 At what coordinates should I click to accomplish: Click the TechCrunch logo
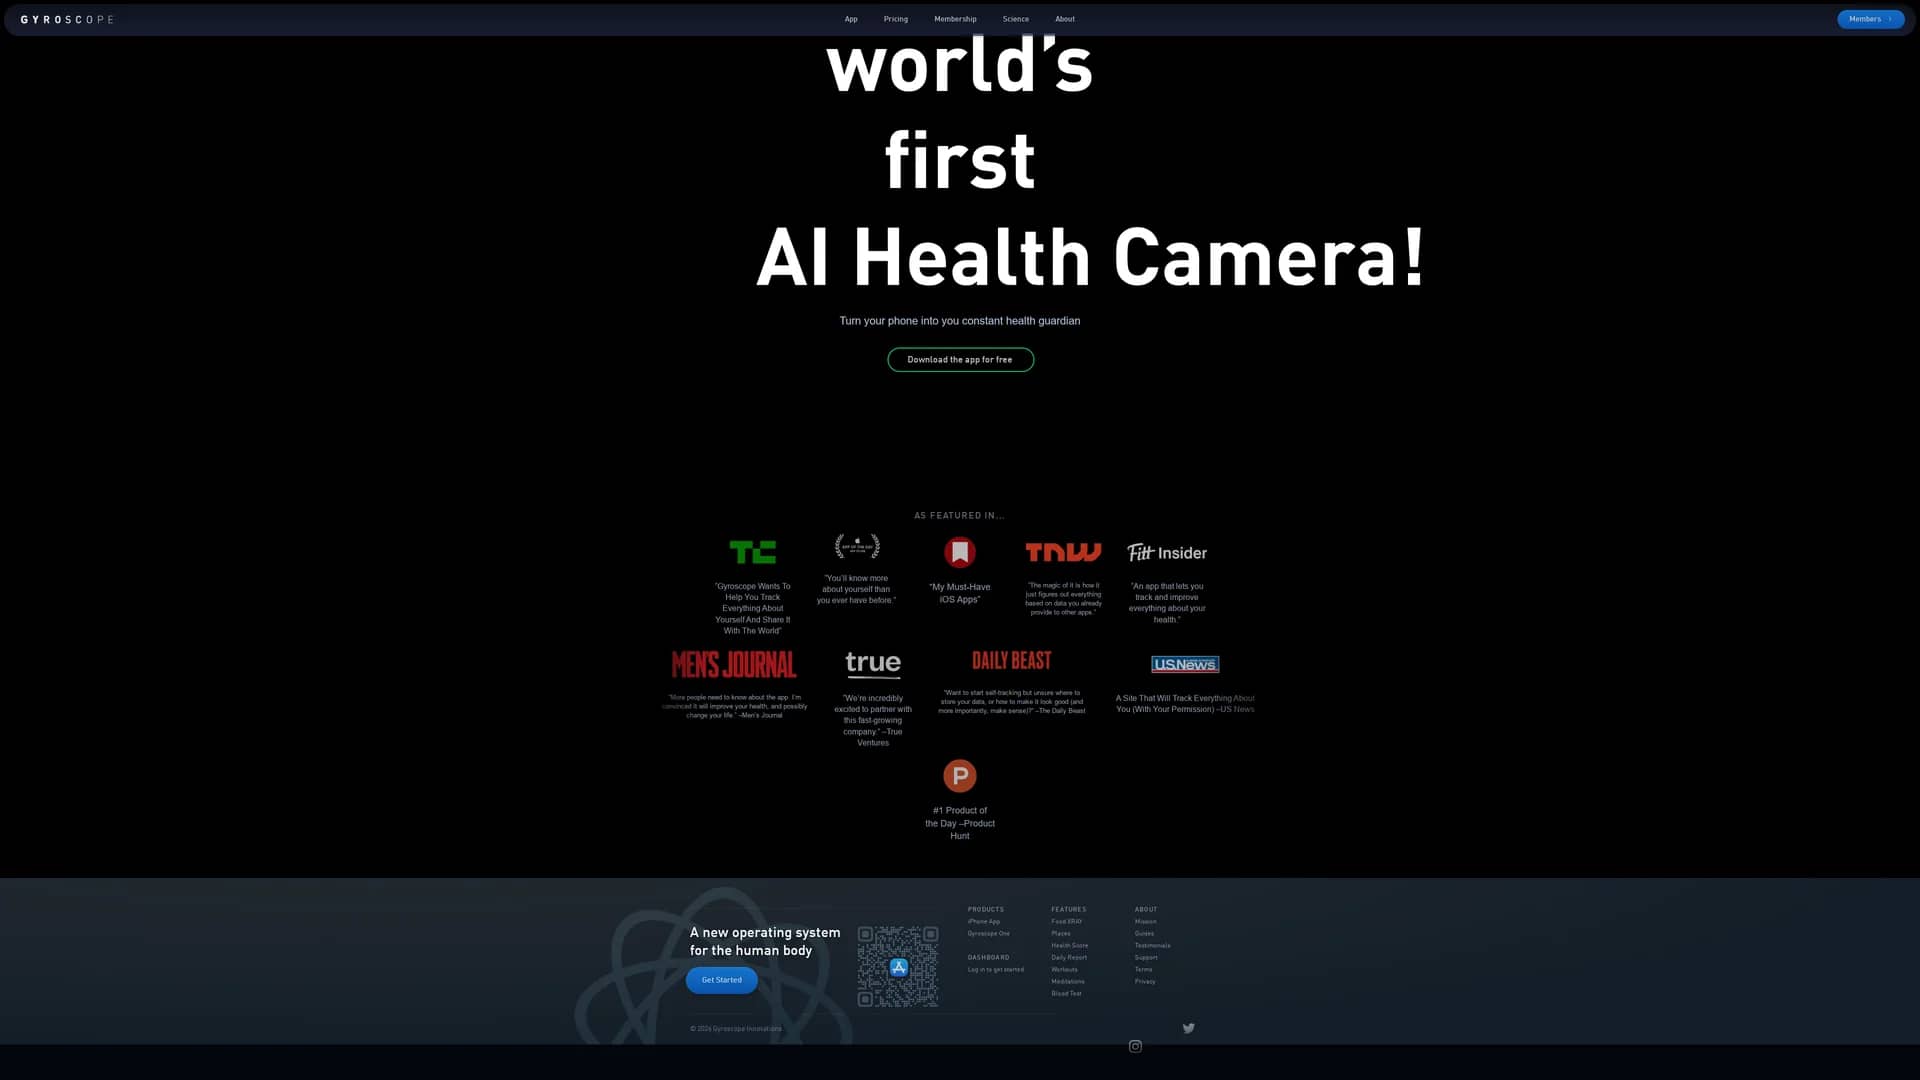[753, 552]
